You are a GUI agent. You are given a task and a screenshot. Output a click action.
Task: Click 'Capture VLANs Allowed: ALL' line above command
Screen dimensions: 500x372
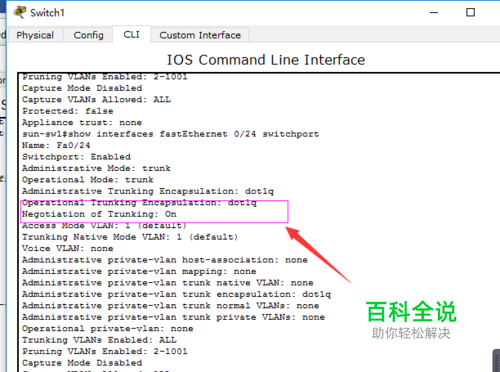click(96, 100)
